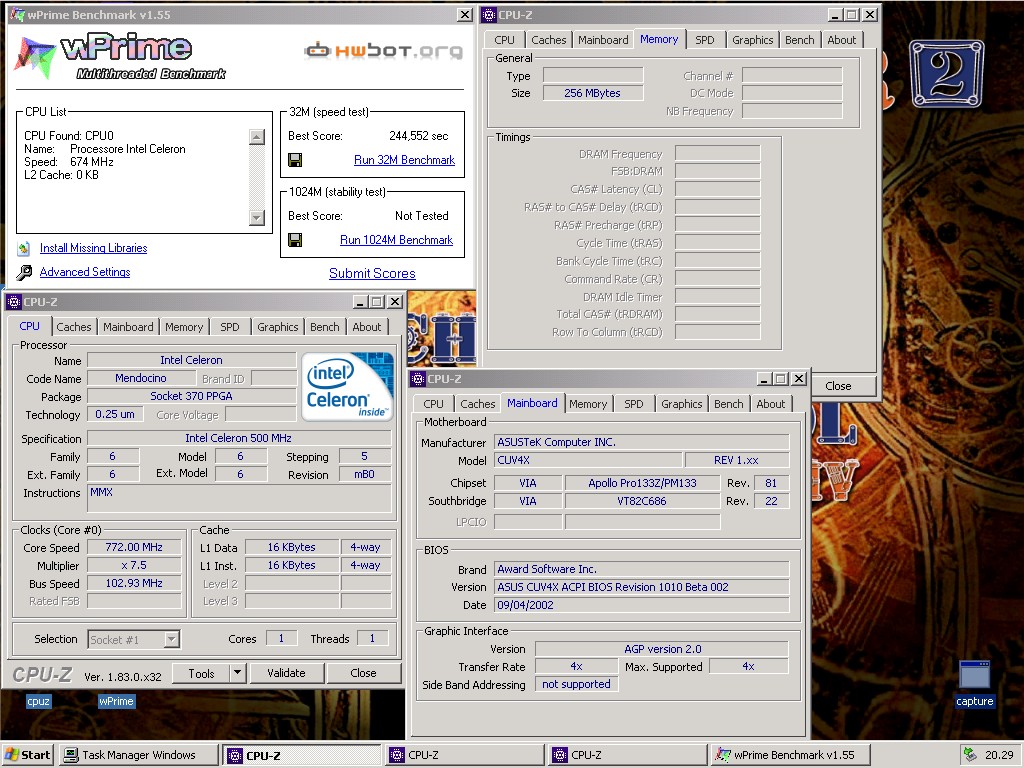Click the save icon beside 1024M Best Score
Screen dimensions: 1024x768
click(295, 240)
